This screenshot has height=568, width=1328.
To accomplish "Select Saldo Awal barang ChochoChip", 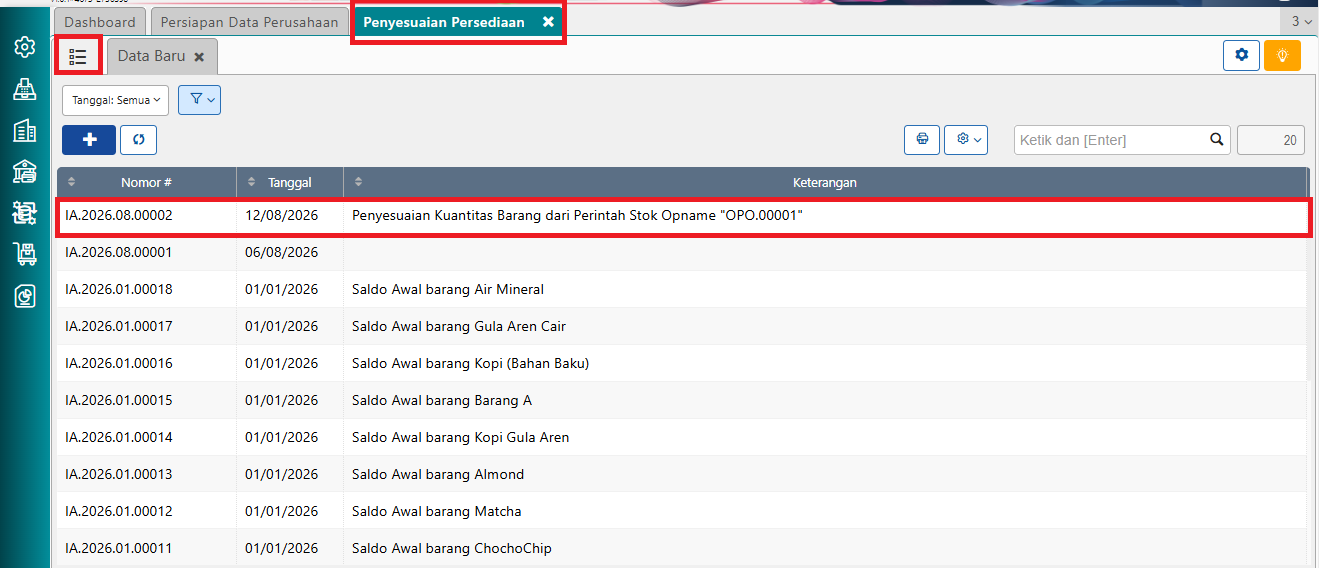I will pyautogui.click(x=452, y=548).
